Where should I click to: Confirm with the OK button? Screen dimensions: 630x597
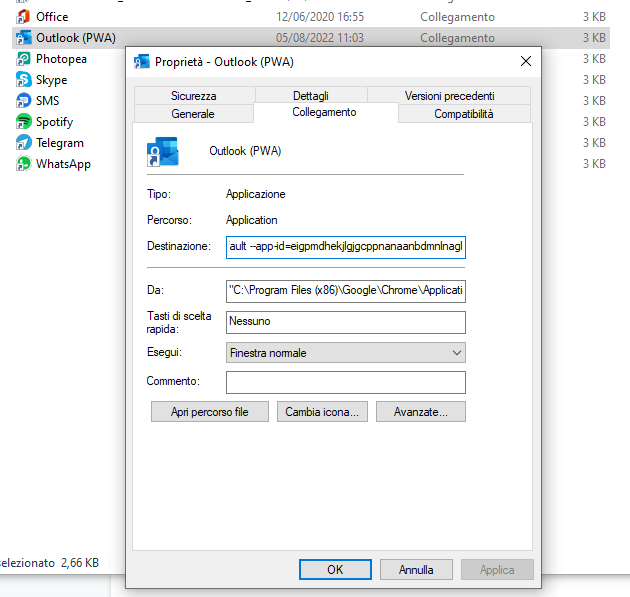point(335,569)
